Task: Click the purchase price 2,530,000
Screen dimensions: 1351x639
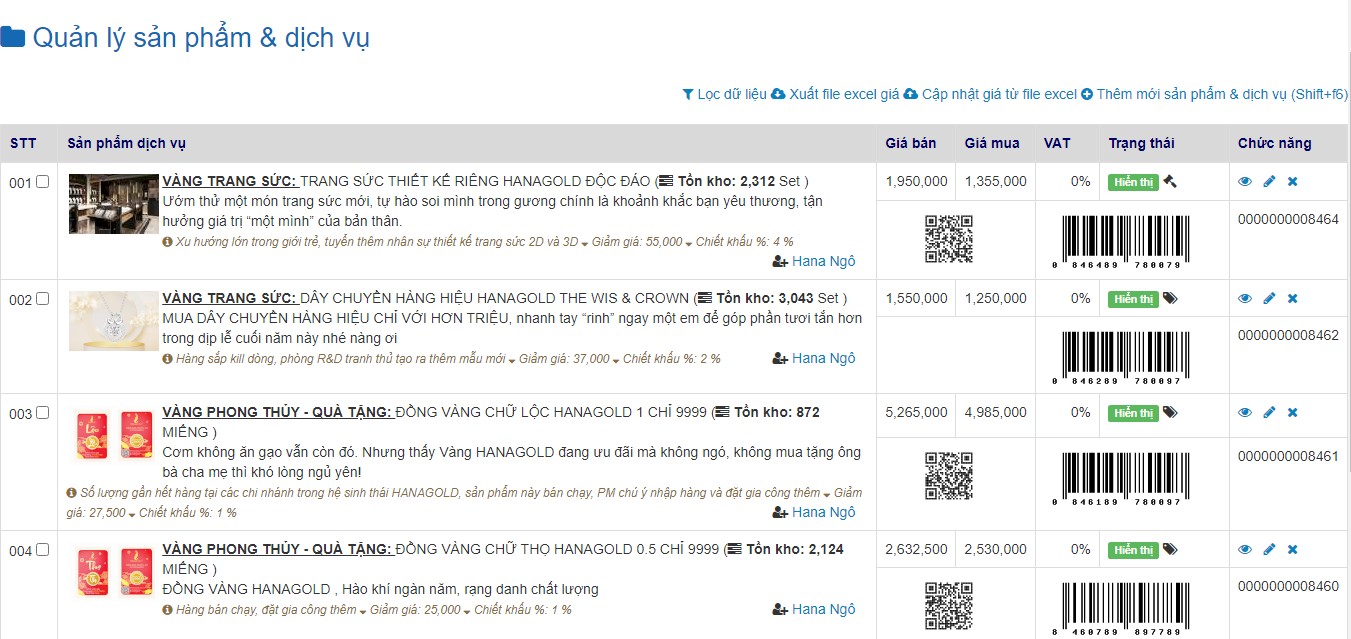Action: [995, 549]
